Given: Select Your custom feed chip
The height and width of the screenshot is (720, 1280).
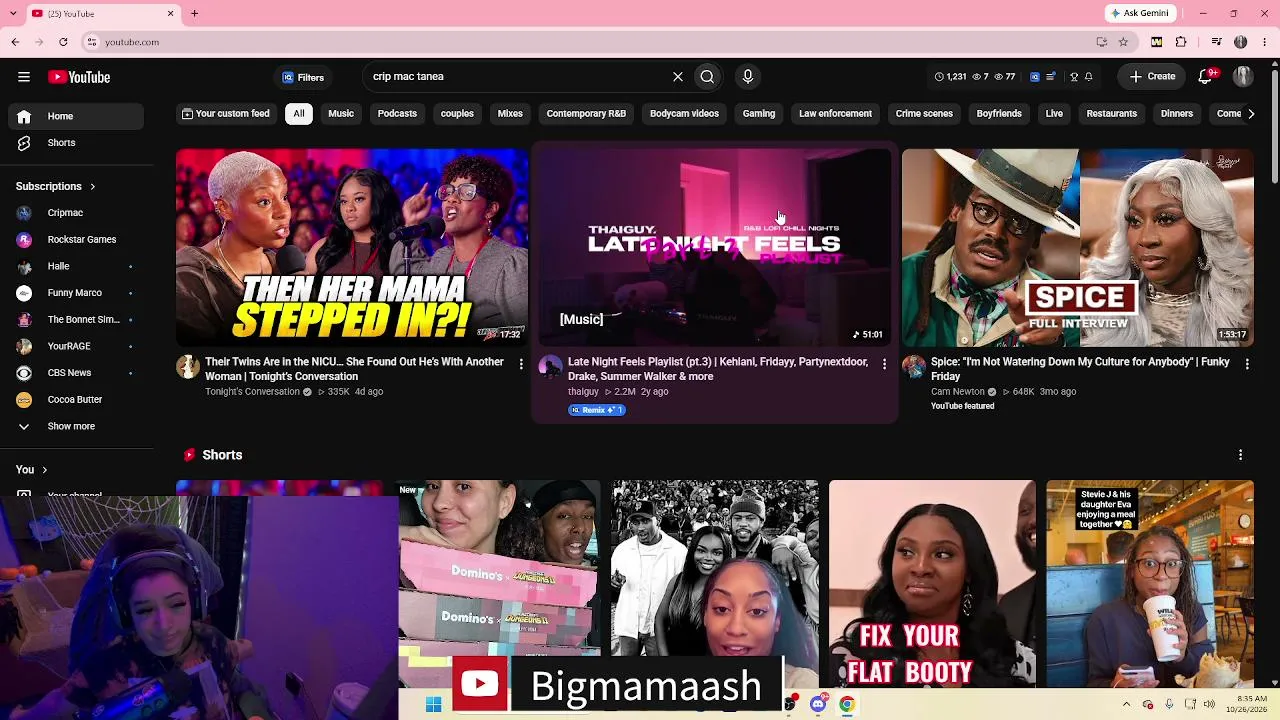Looking at the screenshot, I should click(x=226, y=114).
